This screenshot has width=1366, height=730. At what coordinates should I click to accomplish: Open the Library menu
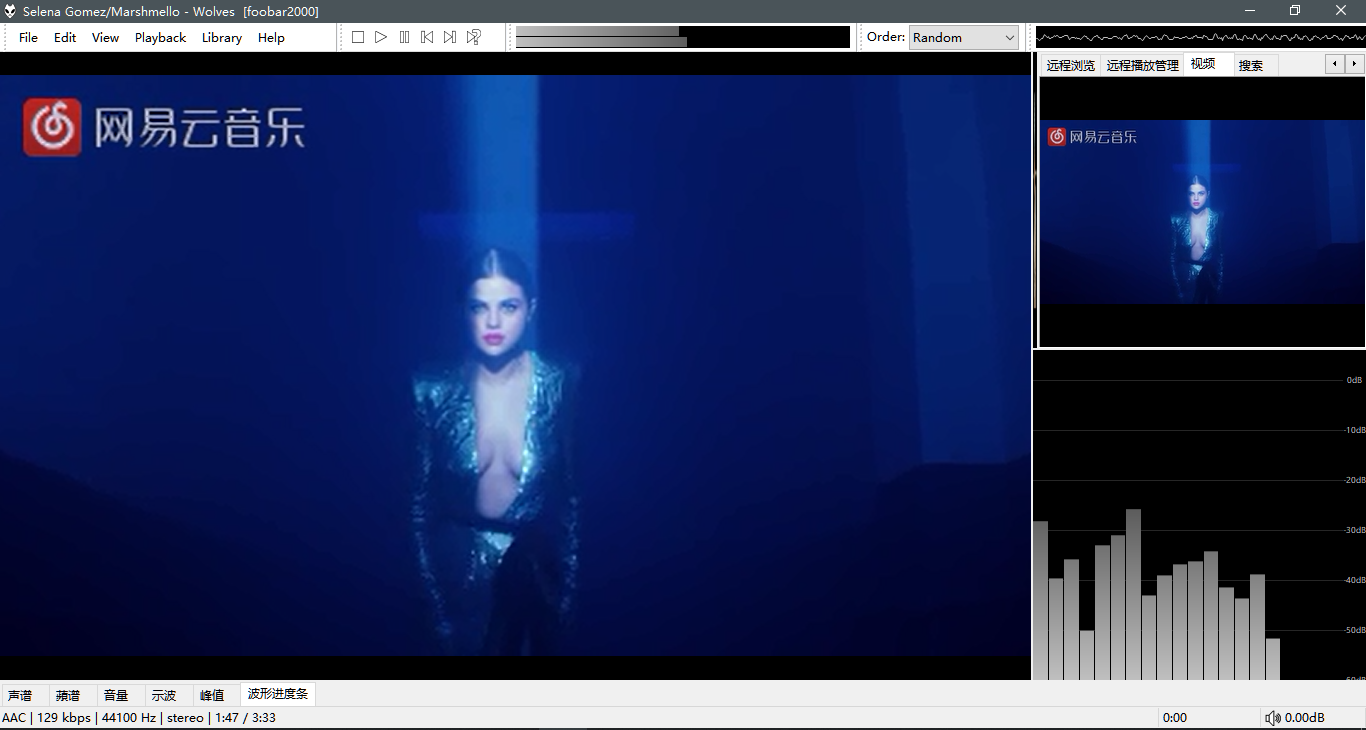pos(221,37)
